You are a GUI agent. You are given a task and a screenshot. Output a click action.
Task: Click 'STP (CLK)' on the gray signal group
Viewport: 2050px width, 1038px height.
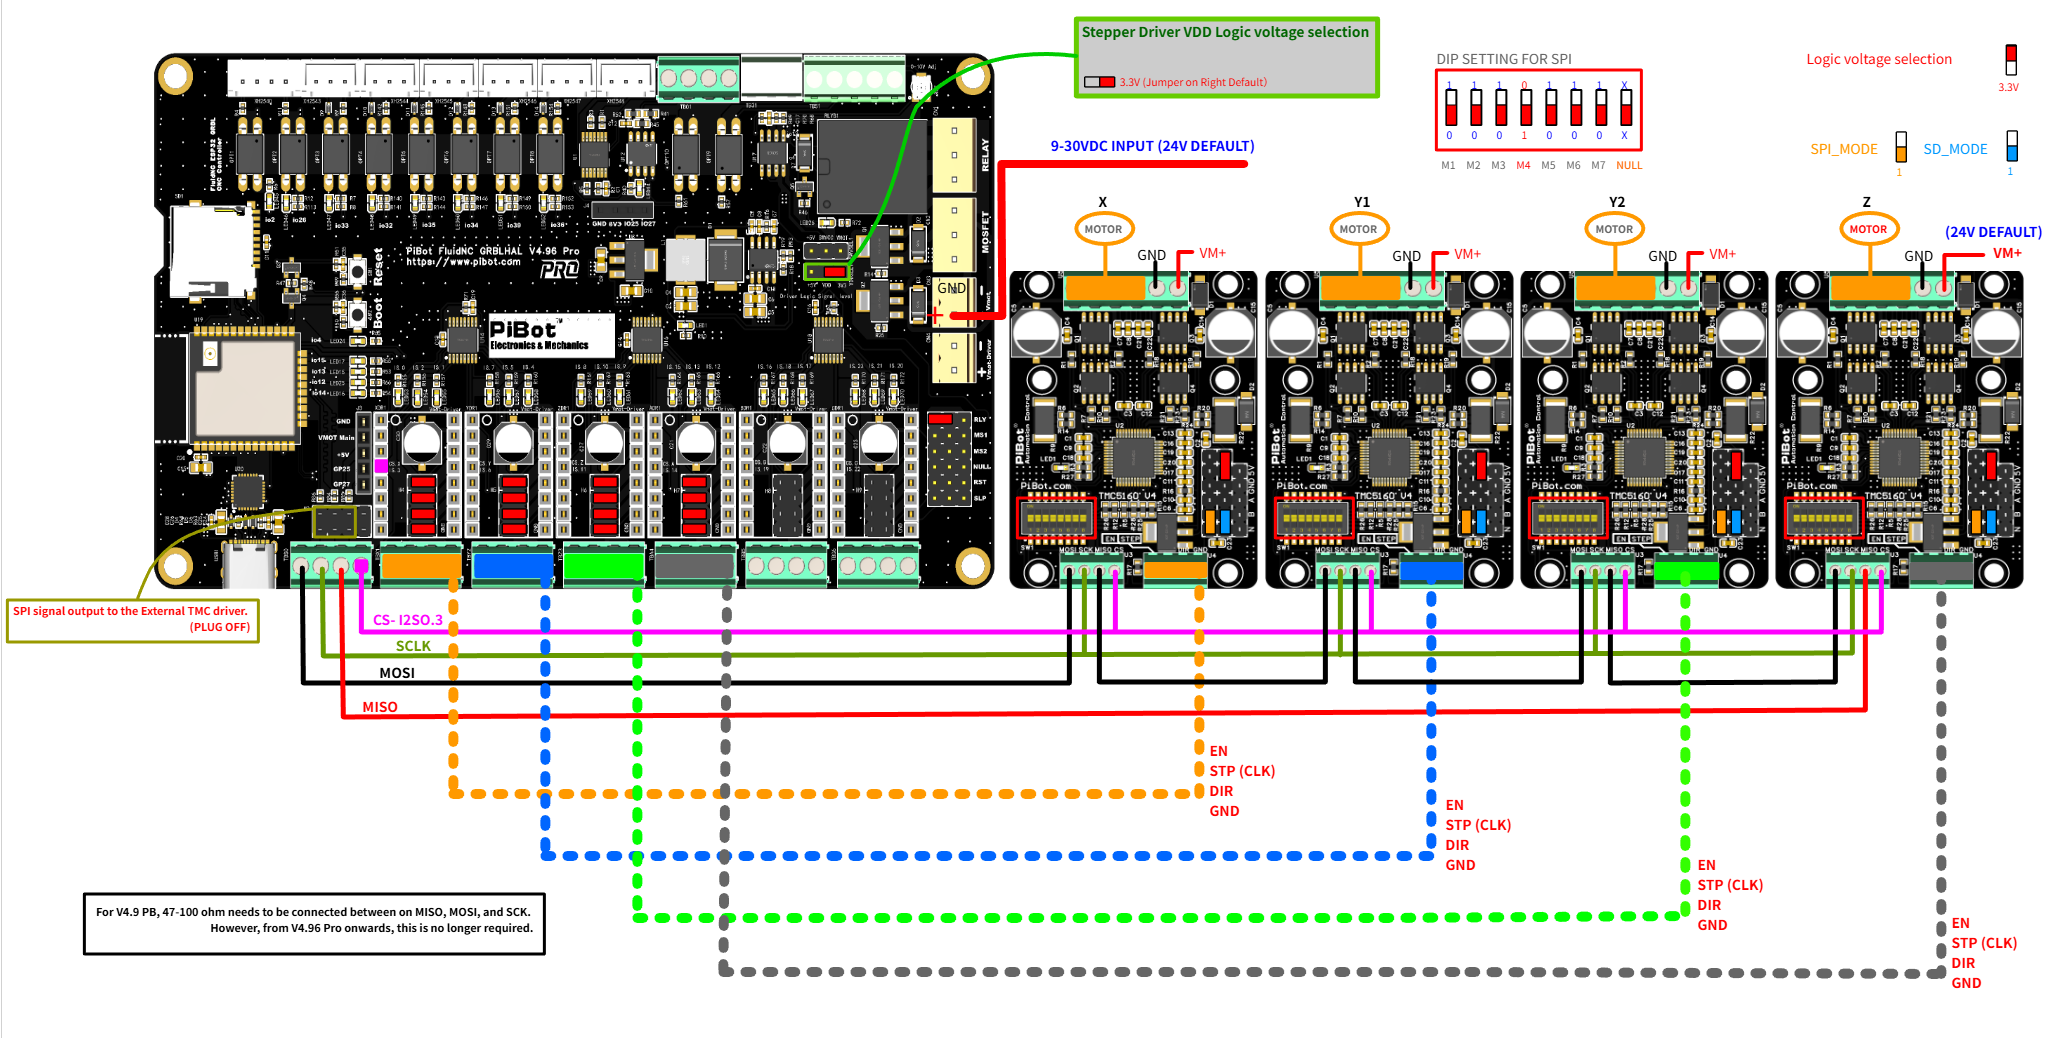point(1984,943)
